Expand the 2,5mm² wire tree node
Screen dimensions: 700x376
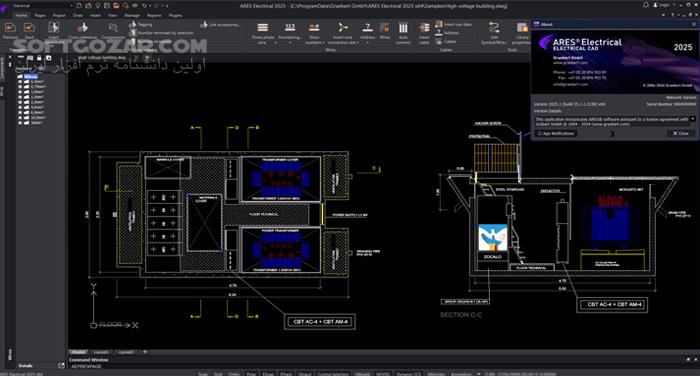(20, 102)
